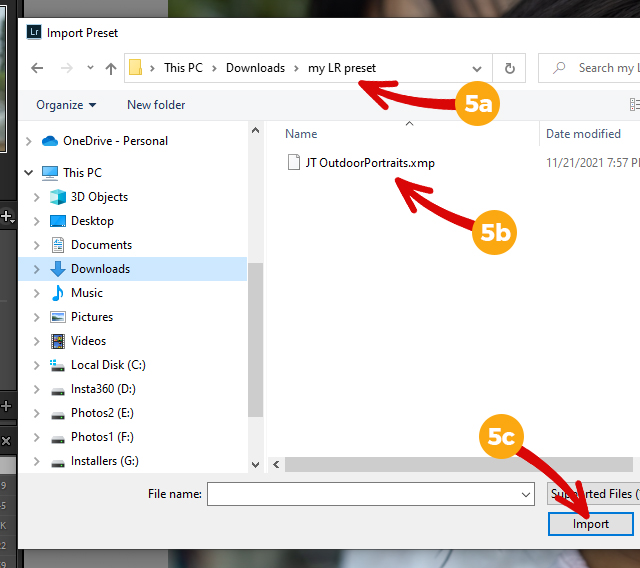Click the Photos2 (E:) drive icon
This screenshot has width=640, height=568.
click(x=58, y=416)
